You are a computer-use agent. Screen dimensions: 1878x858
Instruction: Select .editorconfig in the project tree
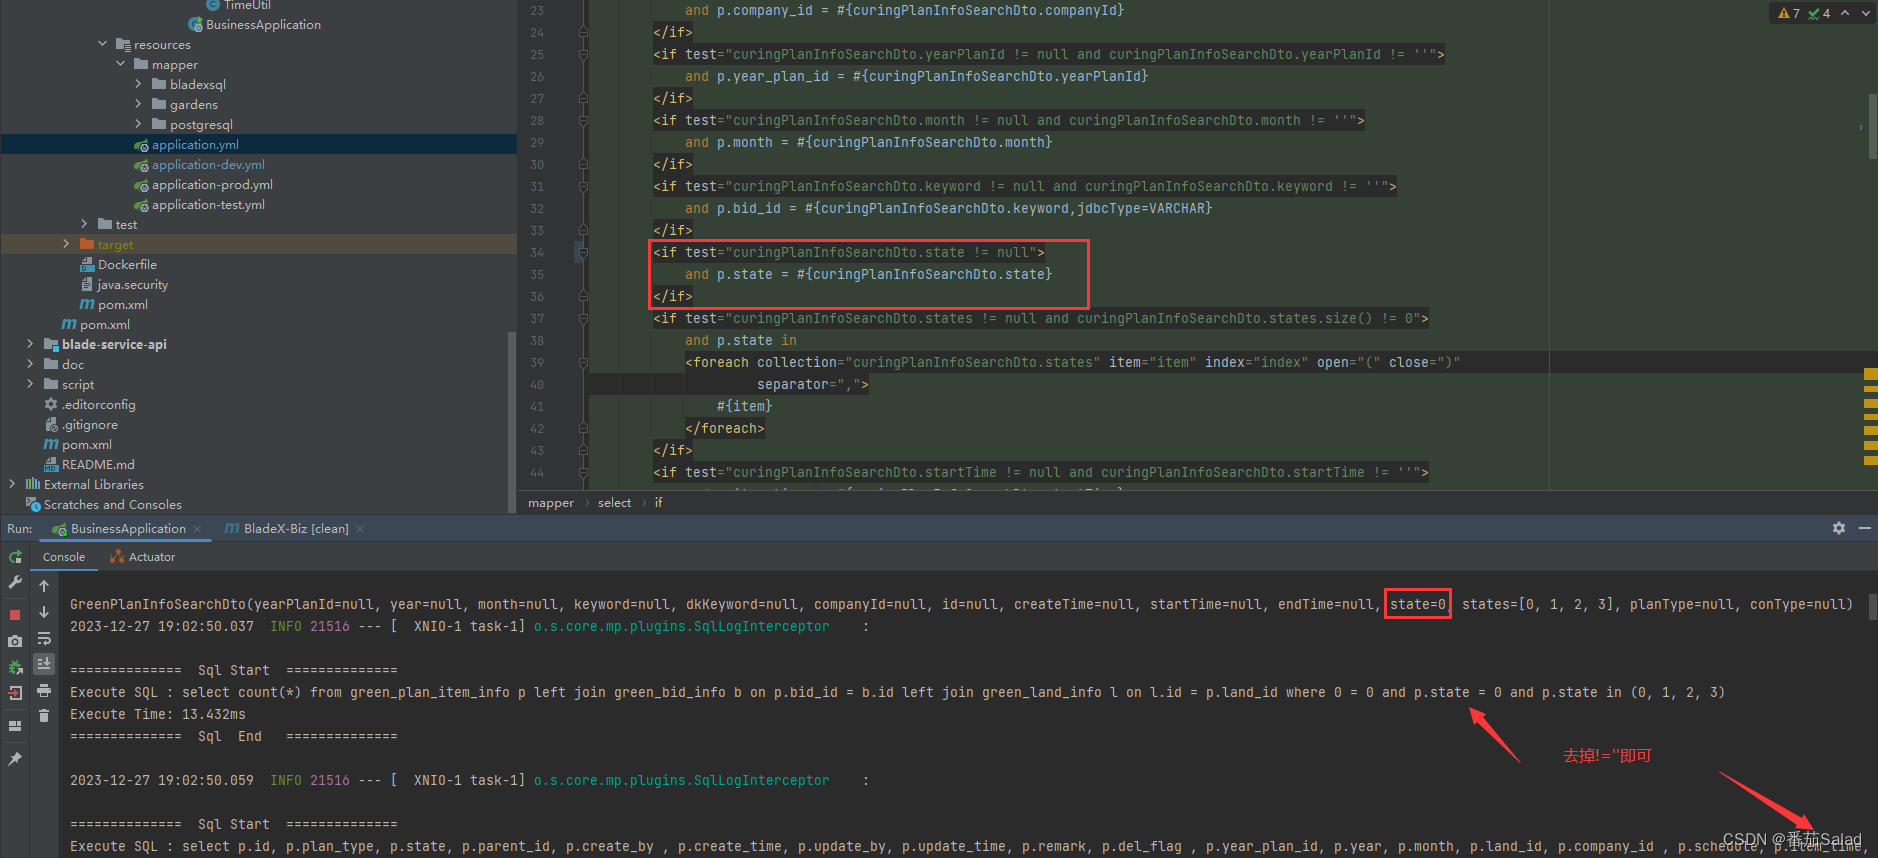(x=98, y=404)
